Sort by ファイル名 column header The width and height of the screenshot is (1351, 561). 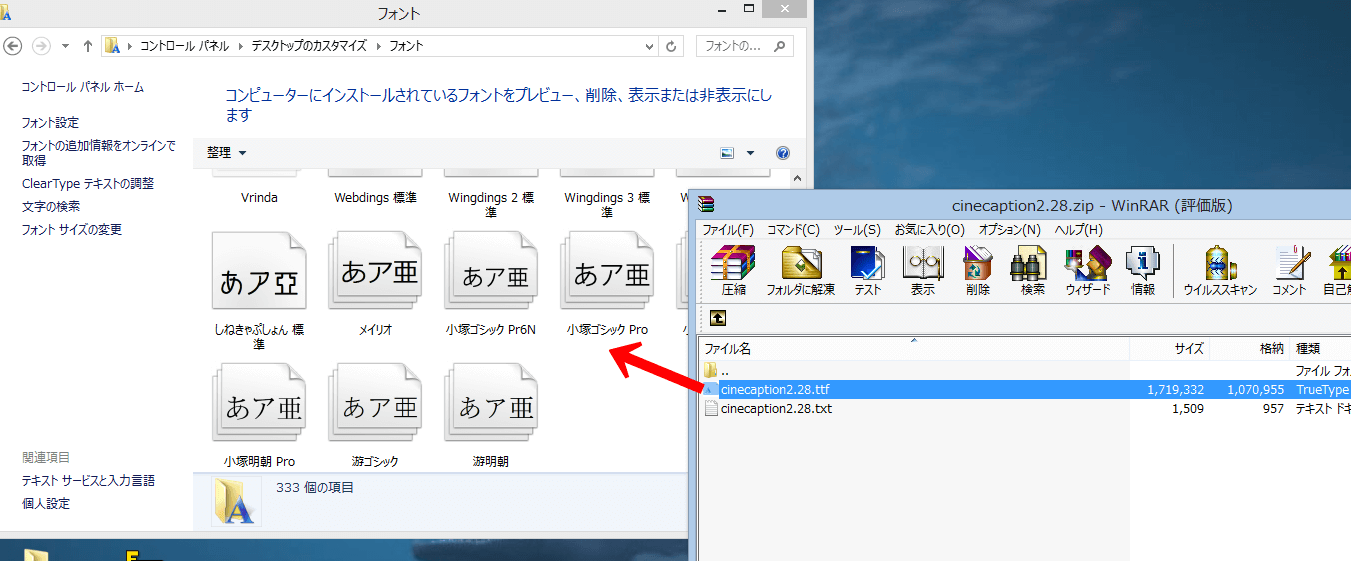coord(914,349)
